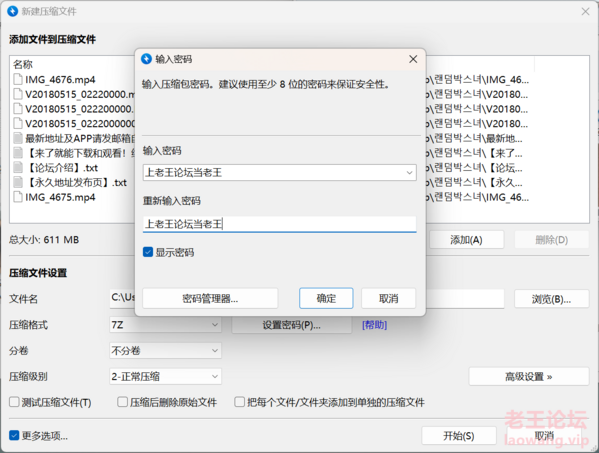Select the IMG_4675.mp4 file icon
This screenshot has height=453, width=599.
coord(18,197)
